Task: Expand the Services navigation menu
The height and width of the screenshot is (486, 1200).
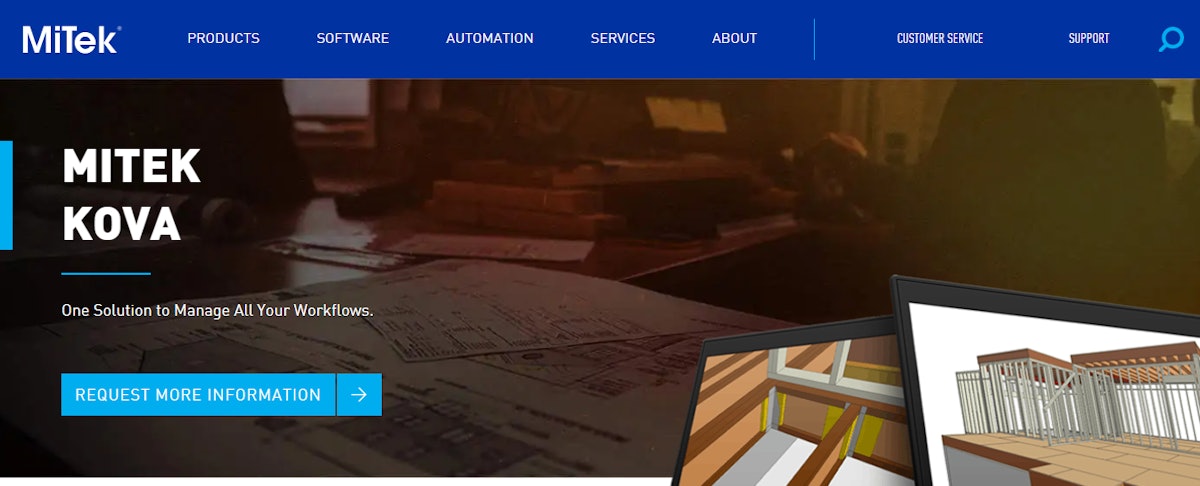Action: pyautogui.click(x=622, y=39)
